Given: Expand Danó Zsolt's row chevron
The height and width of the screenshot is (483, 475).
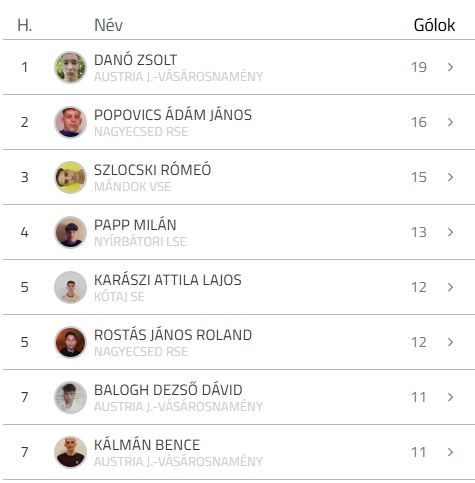Looking at the screenshot, I should [450, 67].
